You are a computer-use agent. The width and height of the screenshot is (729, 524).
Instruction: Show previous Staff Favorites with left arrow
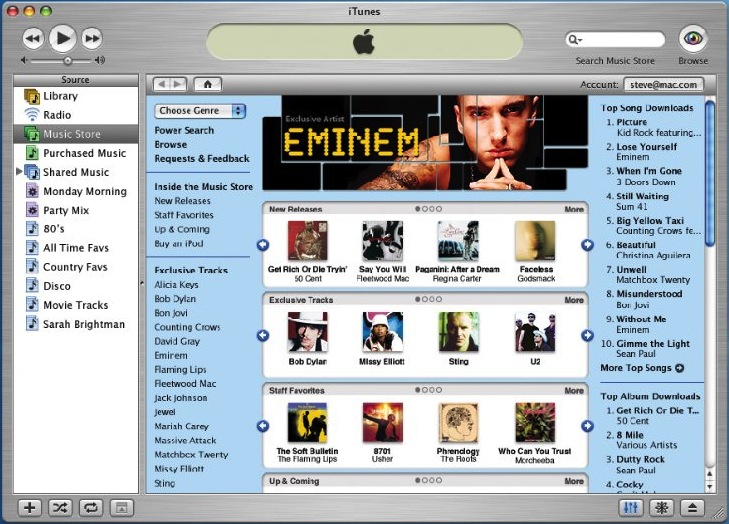(x=263, y=426)
